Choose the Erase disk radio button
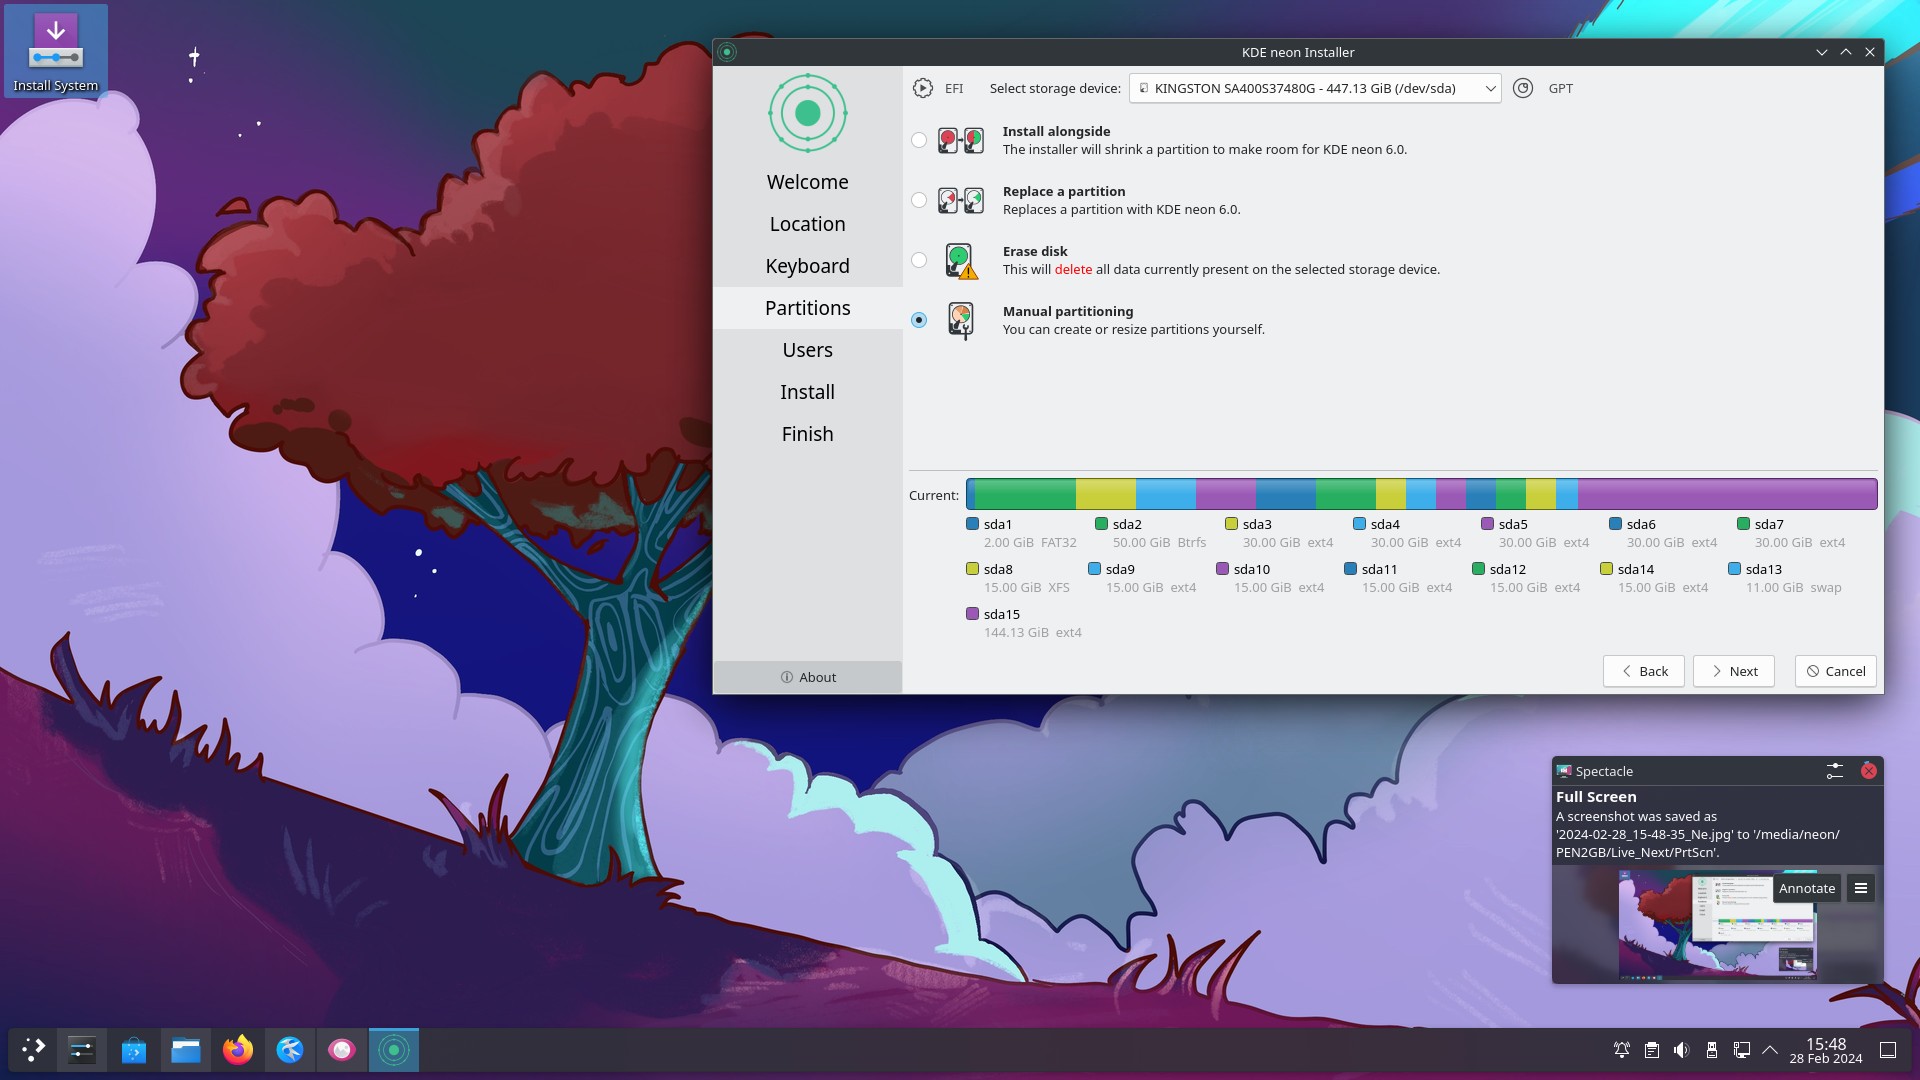Image resolution: width=1920 pixels, height=1080 pixels. tap(919, 261)
